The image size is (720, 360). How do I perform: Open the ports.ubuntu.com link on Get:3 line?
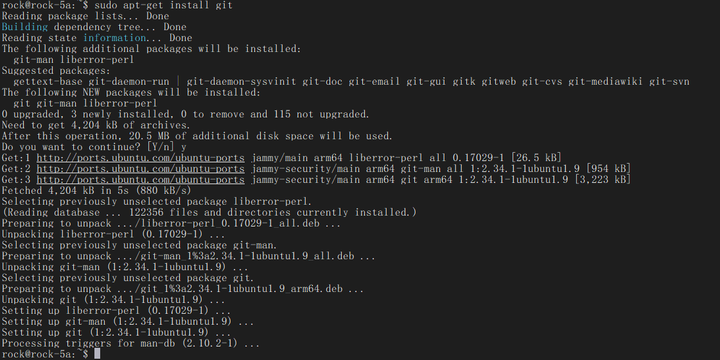click(x=141, y=180)
